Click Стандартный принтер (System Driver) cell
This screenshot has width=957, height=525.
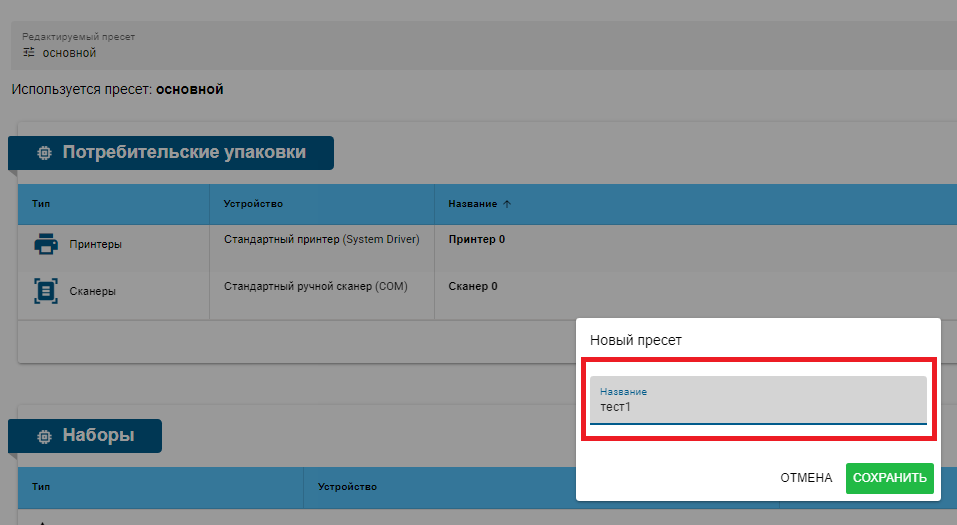321,240
